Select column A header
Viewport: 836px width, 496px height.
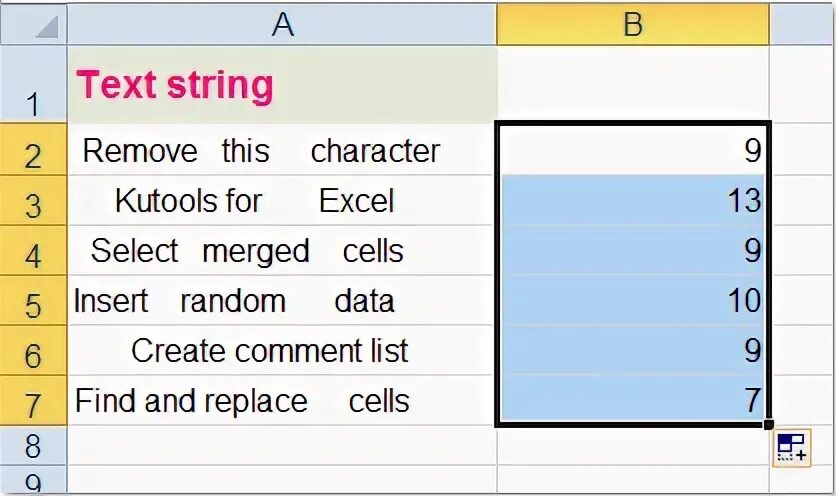(282, 25)
